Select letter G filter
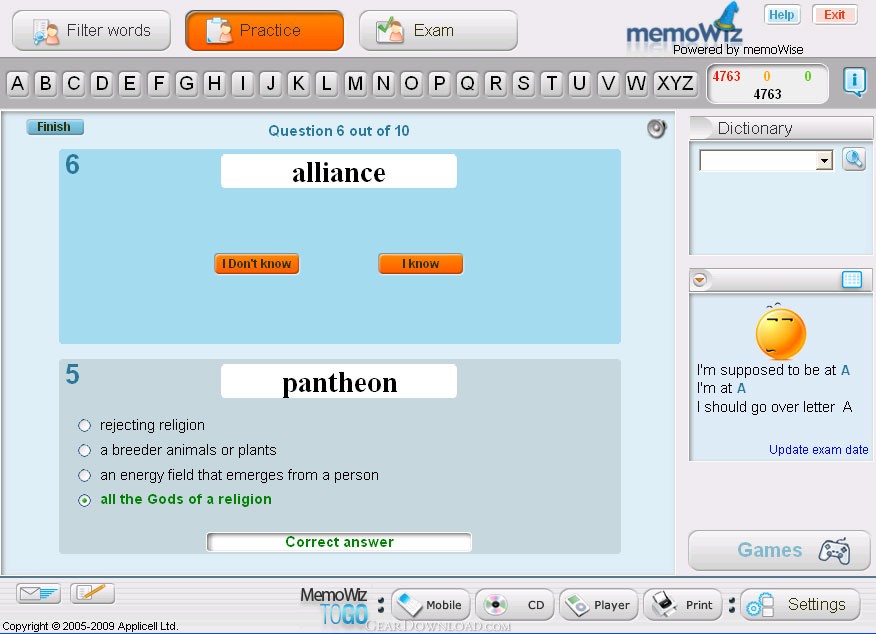Viewport: 876px width, 634px height. pos(187,83)
